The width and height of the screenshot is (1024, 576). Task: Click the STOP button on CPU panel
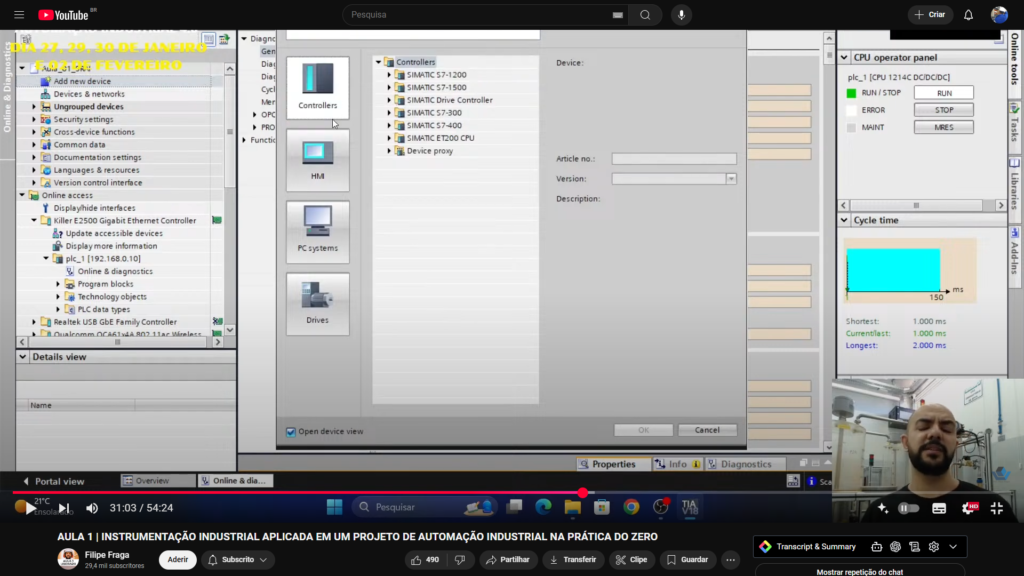pyautogui.click(x=944, y=110)
